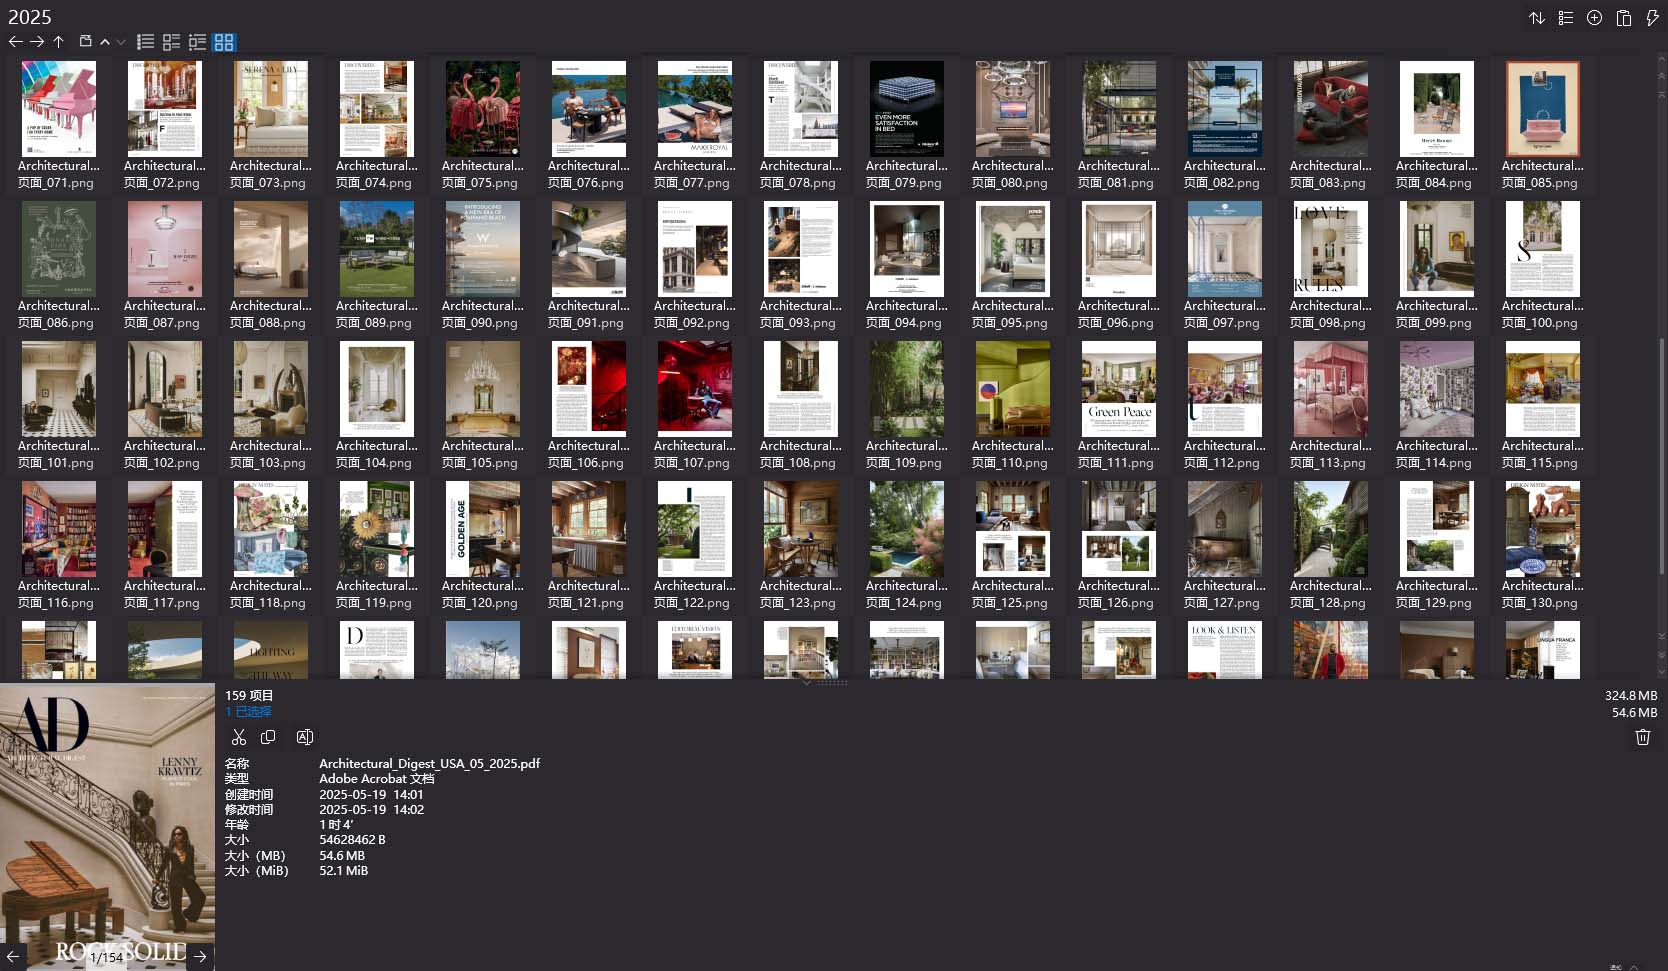This screenshot has height=971, width=1668.
Task: Click the new folder icon in the toolbar
Action: click(85, 42)
